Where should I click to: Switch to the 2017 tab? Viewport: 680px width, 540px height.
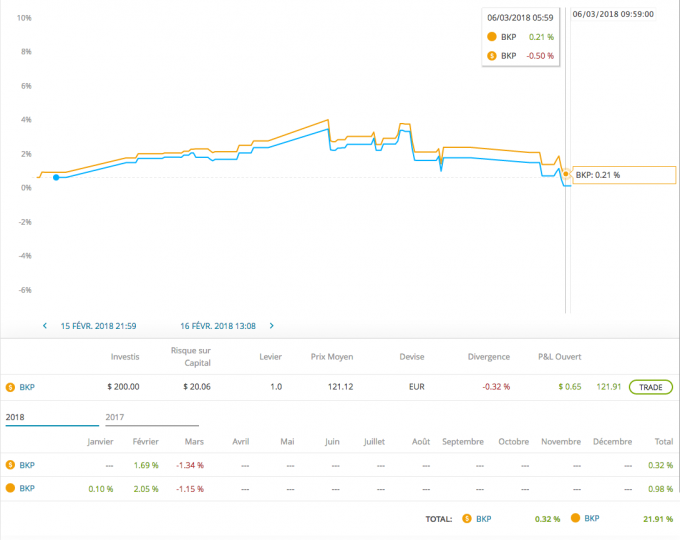(152, 417)
